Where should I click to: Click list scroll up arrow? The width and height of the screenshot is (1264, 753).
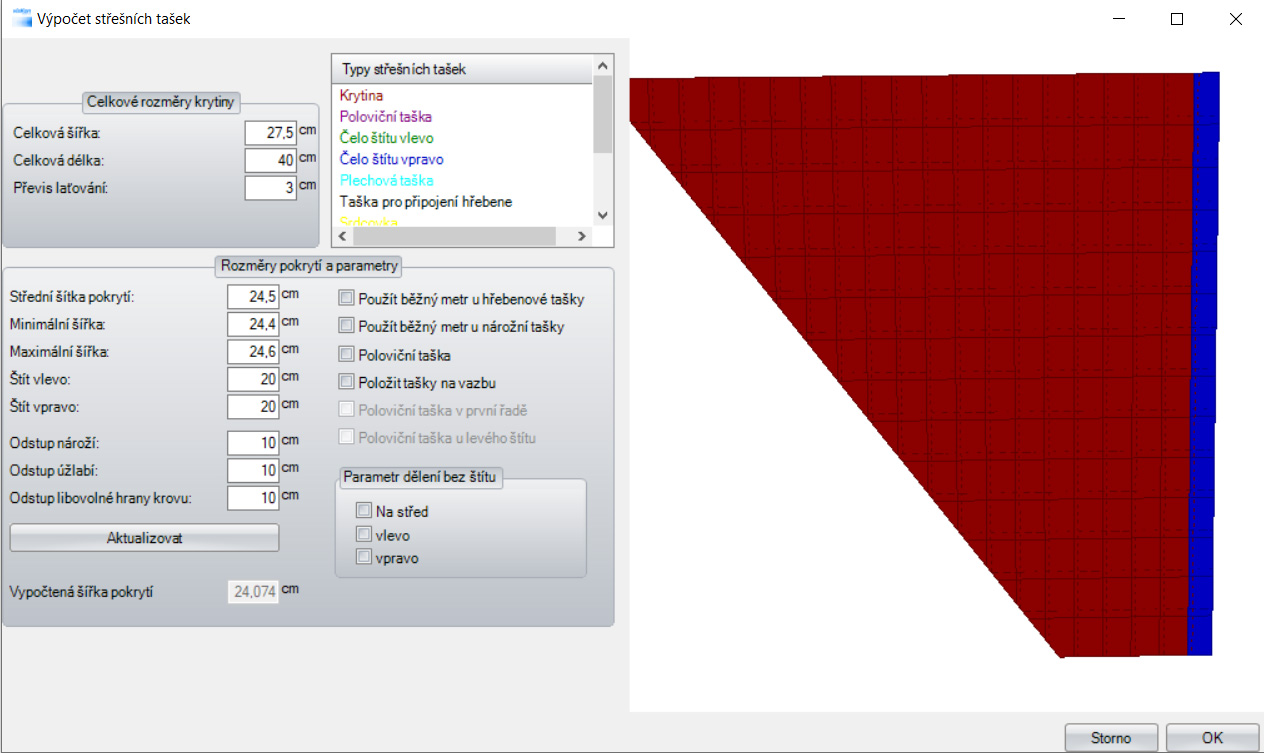pyautogui.click(x=602, y=65)
